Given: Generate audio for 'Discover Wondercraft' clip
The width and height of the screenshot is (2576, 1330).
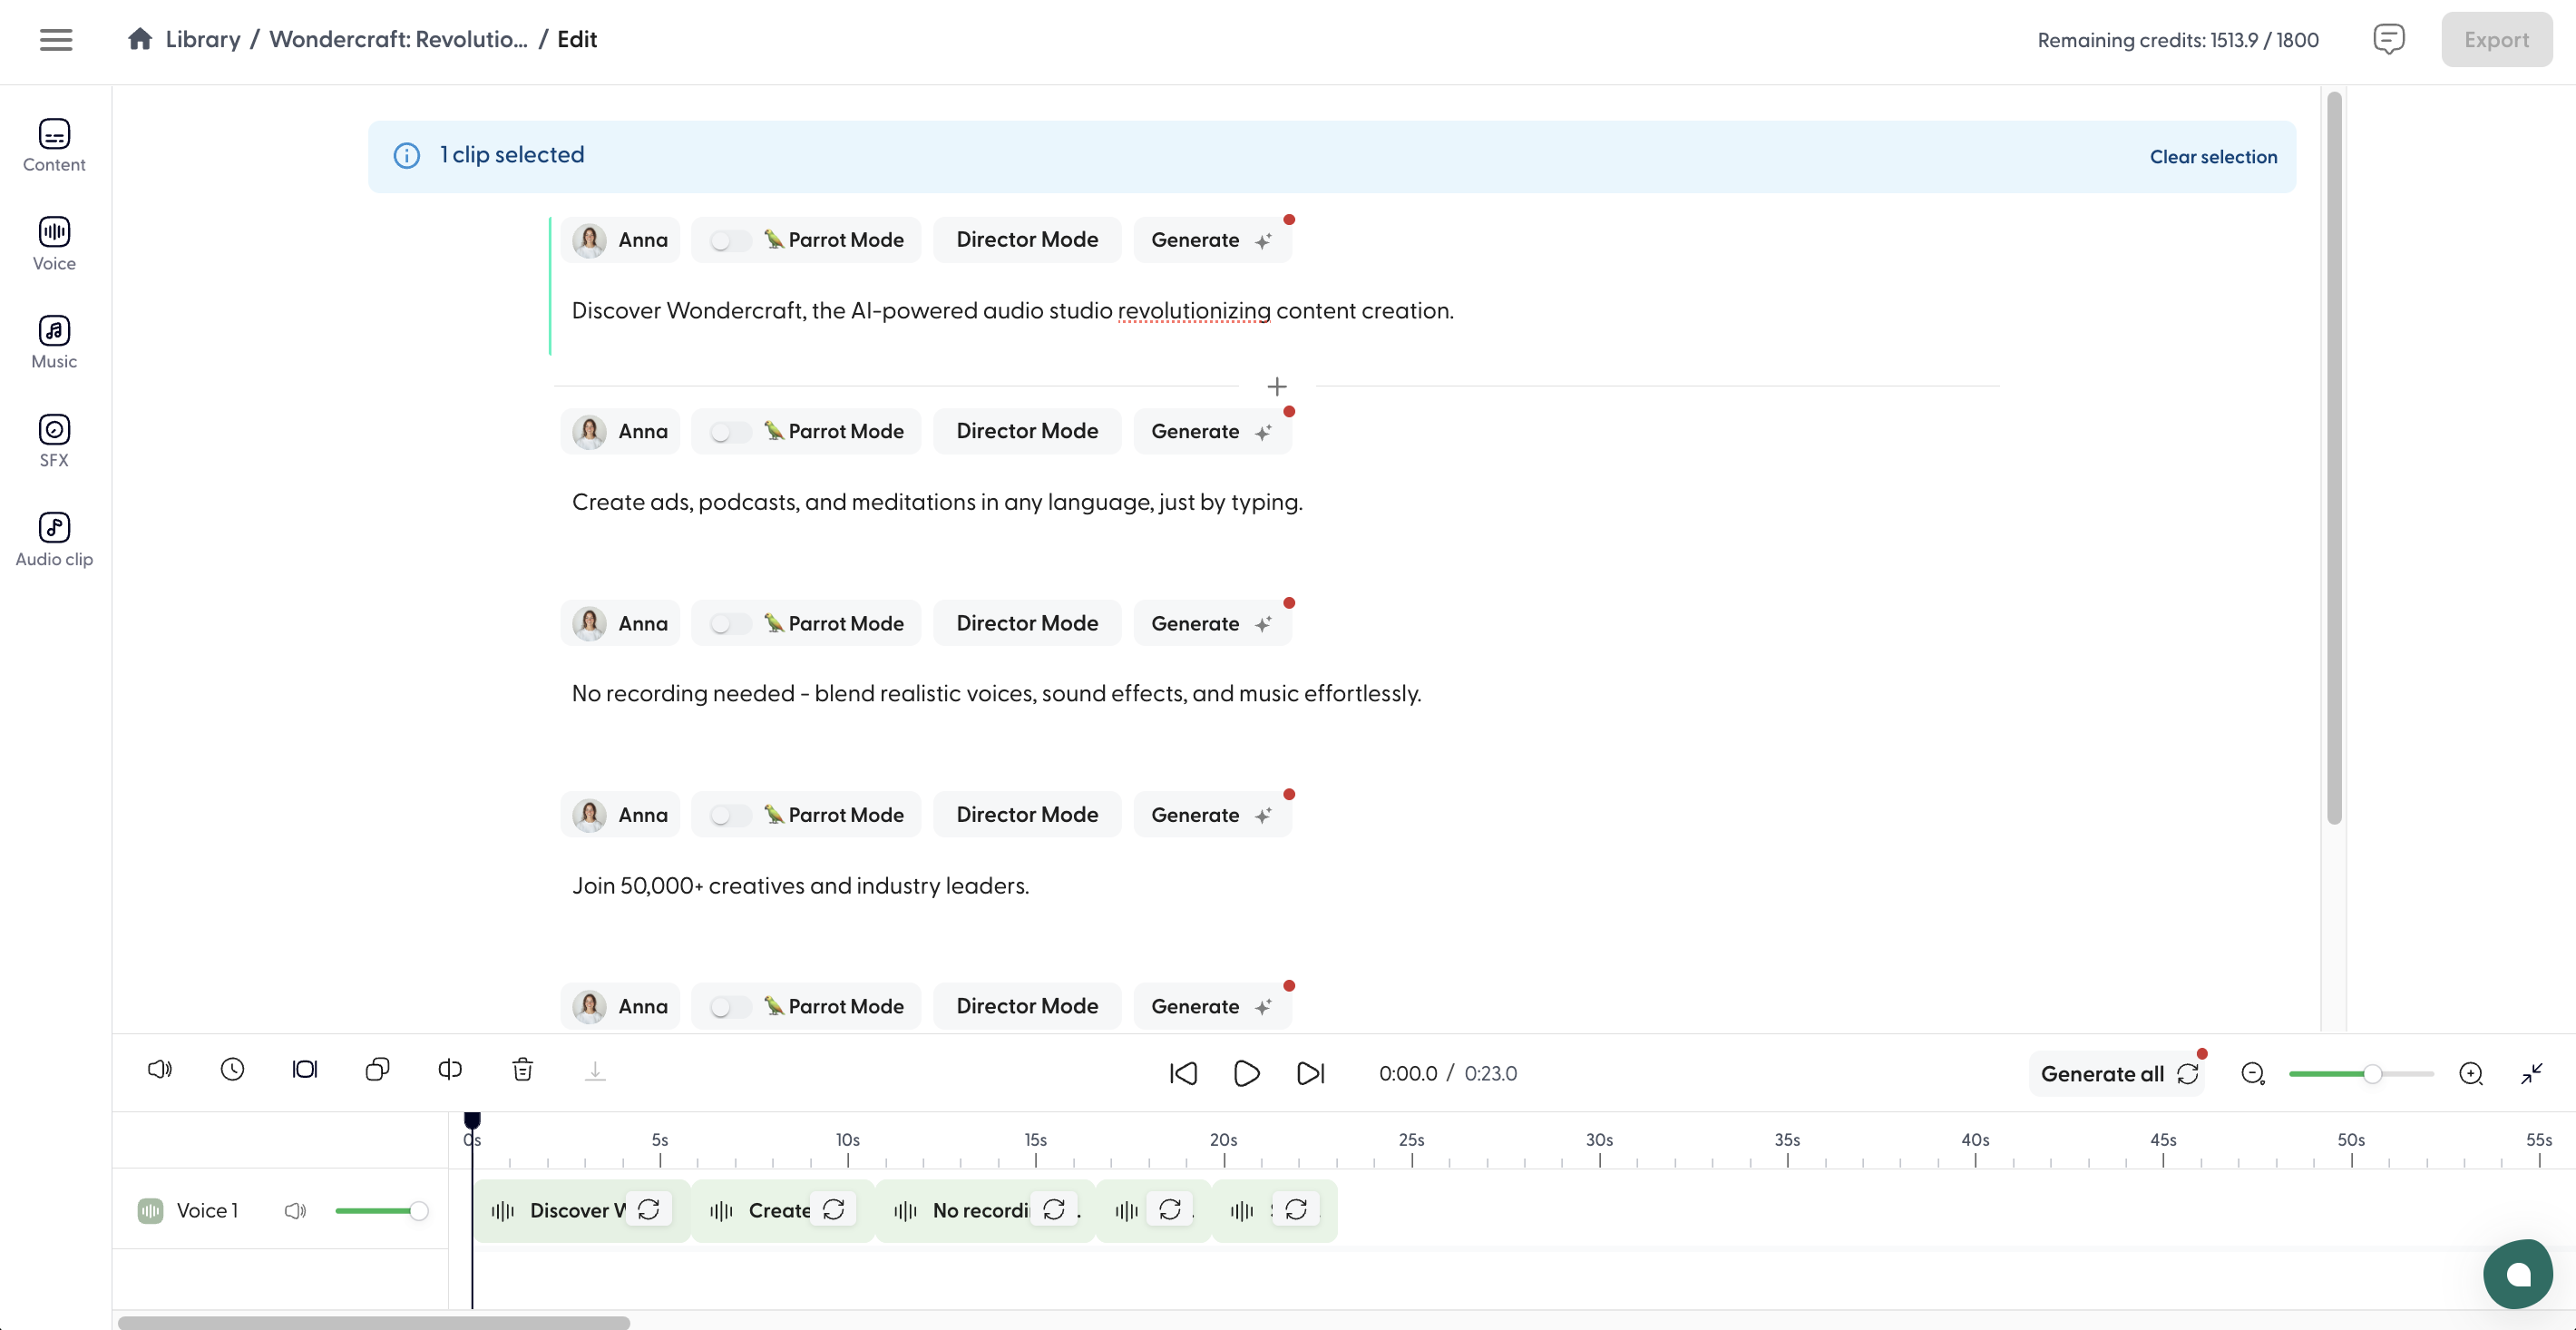Looking at the screenshot, I should coord(1212,240).
